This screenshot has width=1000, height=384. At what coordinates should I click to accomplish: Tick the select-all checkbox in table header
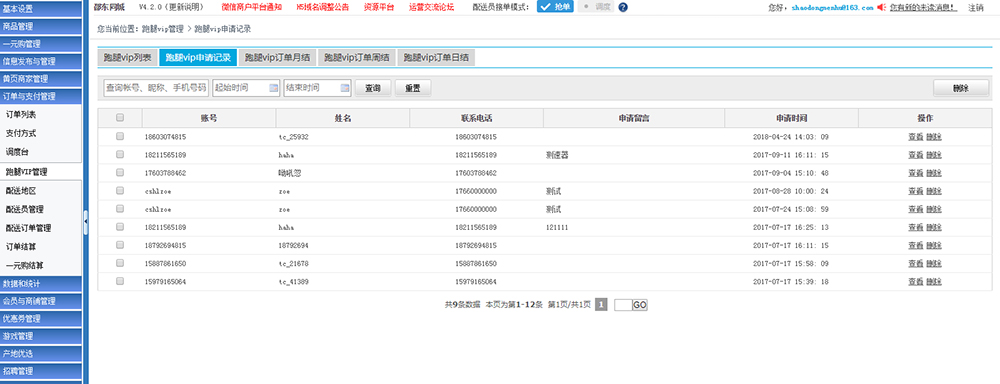click(120, 118)
